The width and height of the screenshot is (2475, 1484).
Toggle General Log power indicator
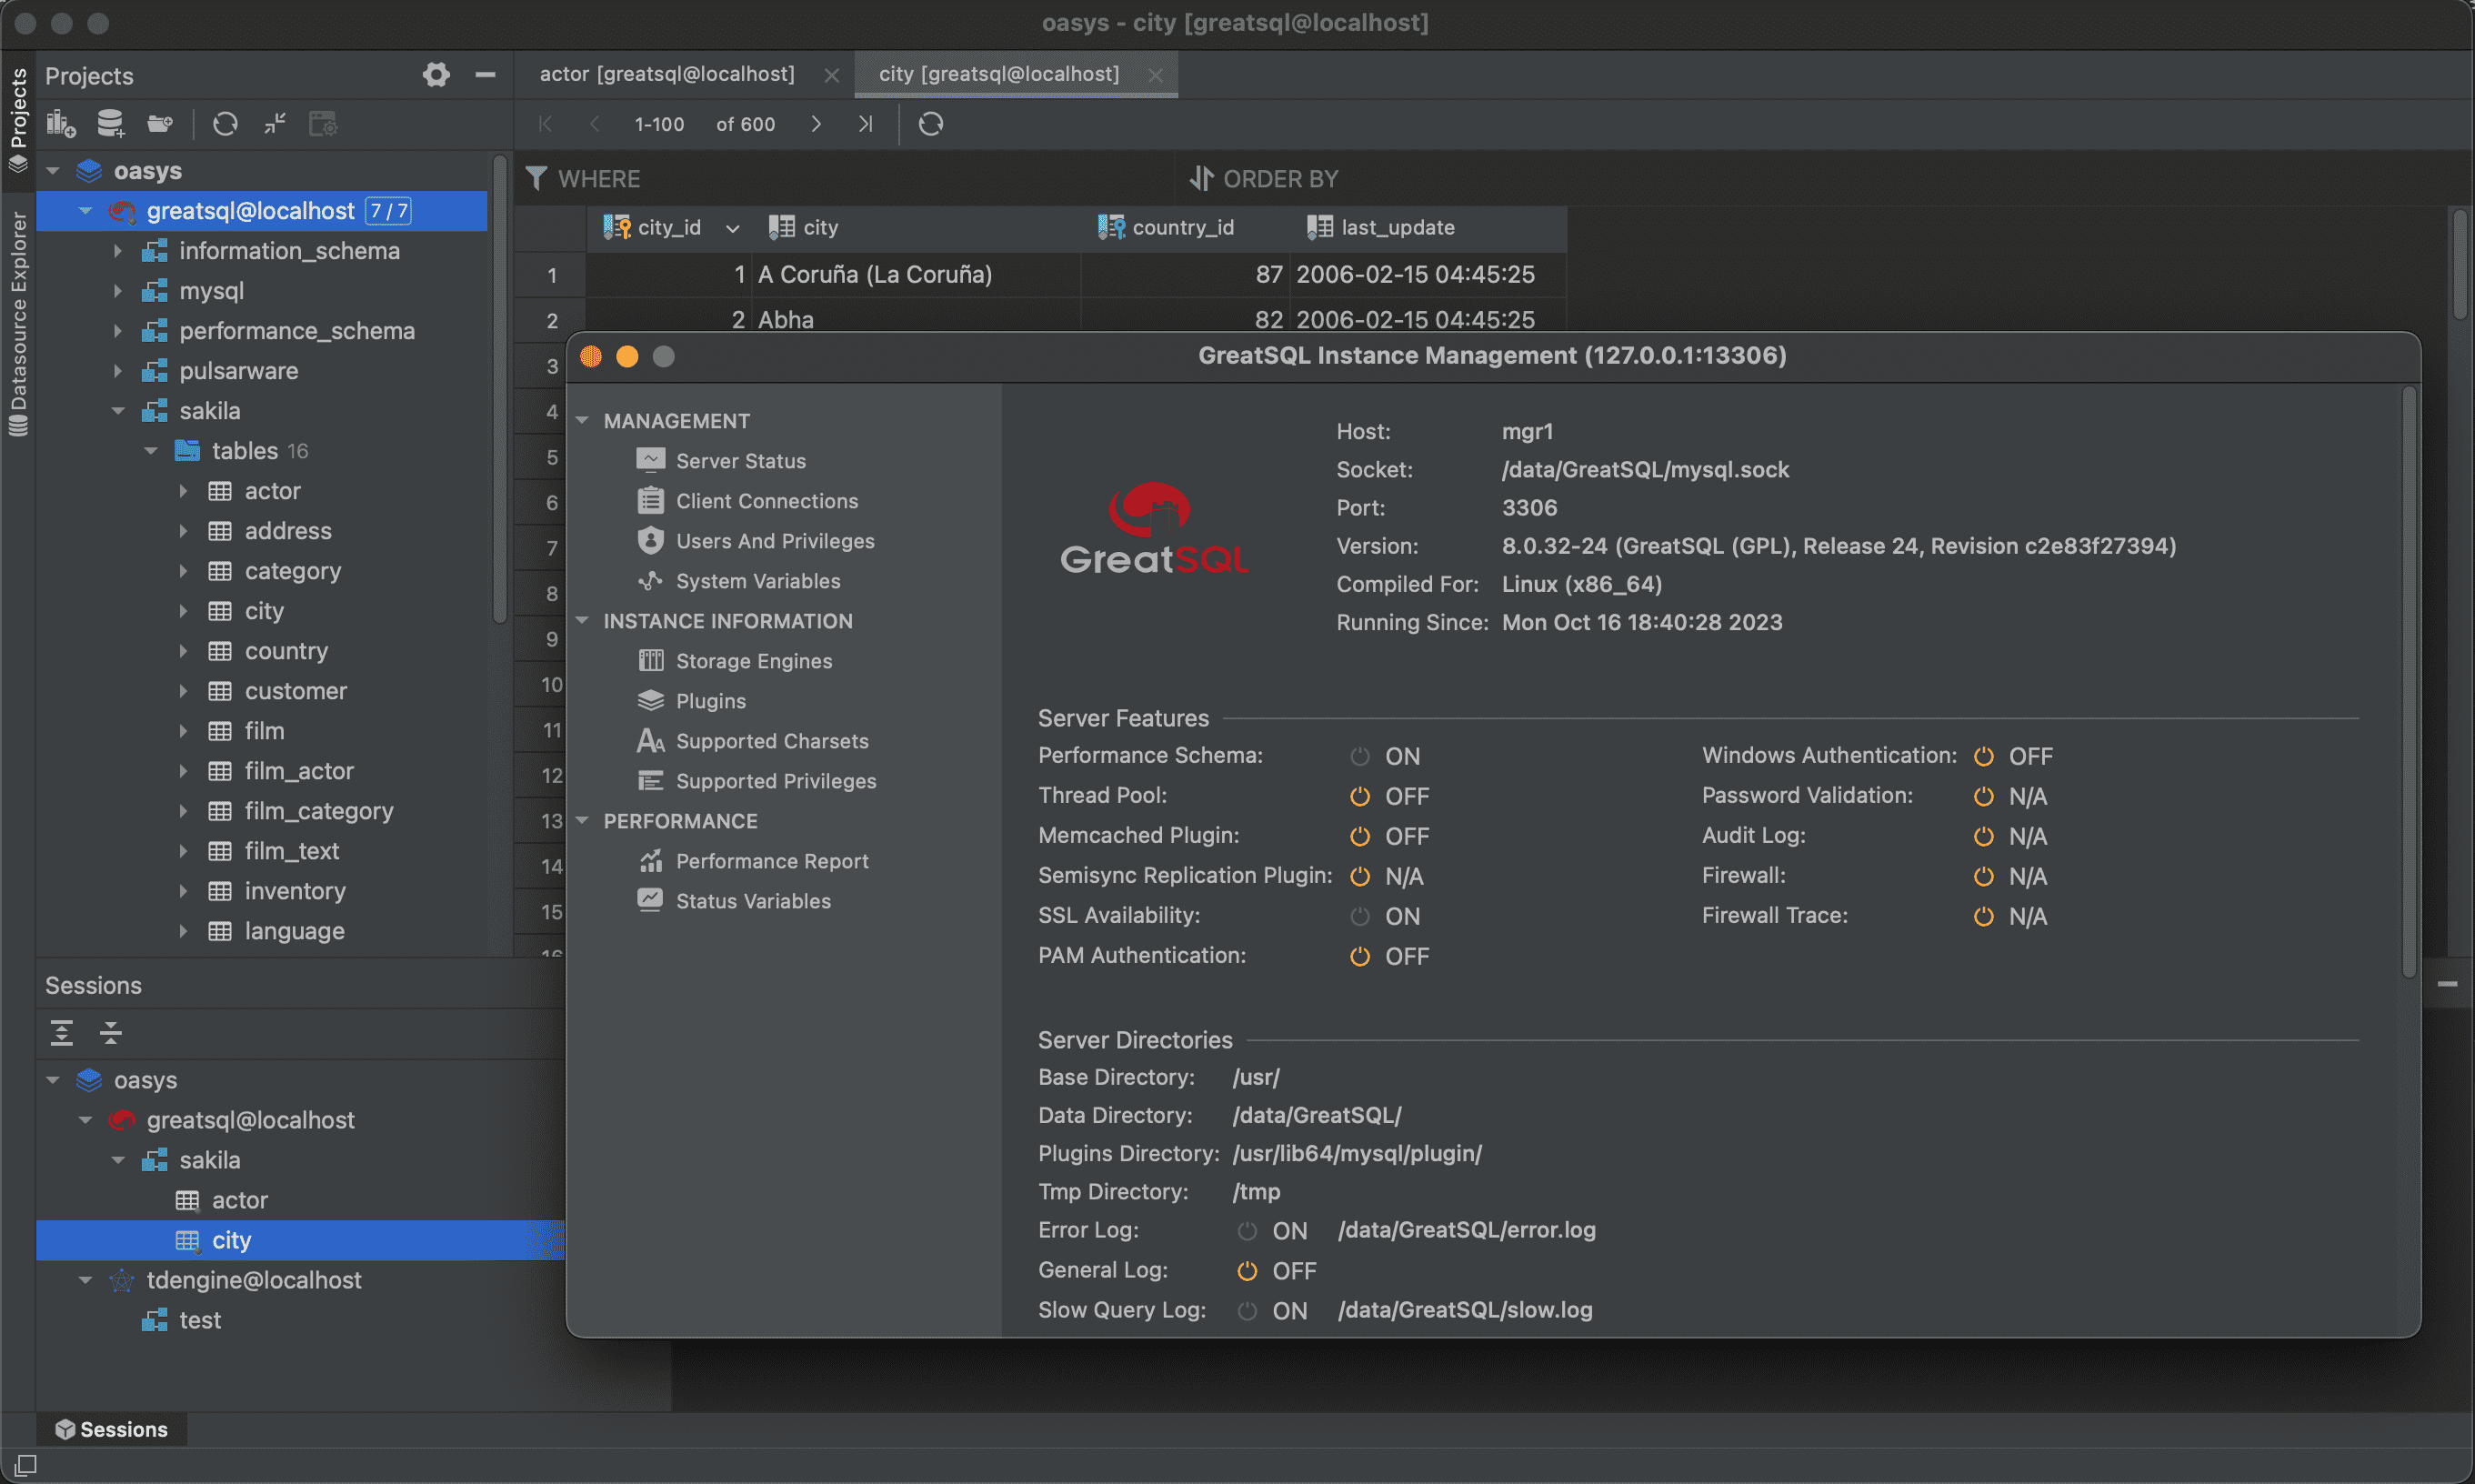pyautogui.click(x=1247, y=1271)
